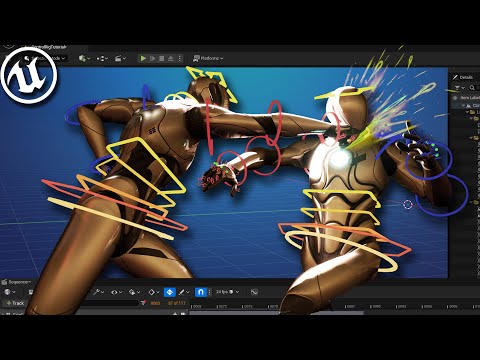480x360 pixels.
Task: Open the Platforms dropdown
Action: click(208, 58)
